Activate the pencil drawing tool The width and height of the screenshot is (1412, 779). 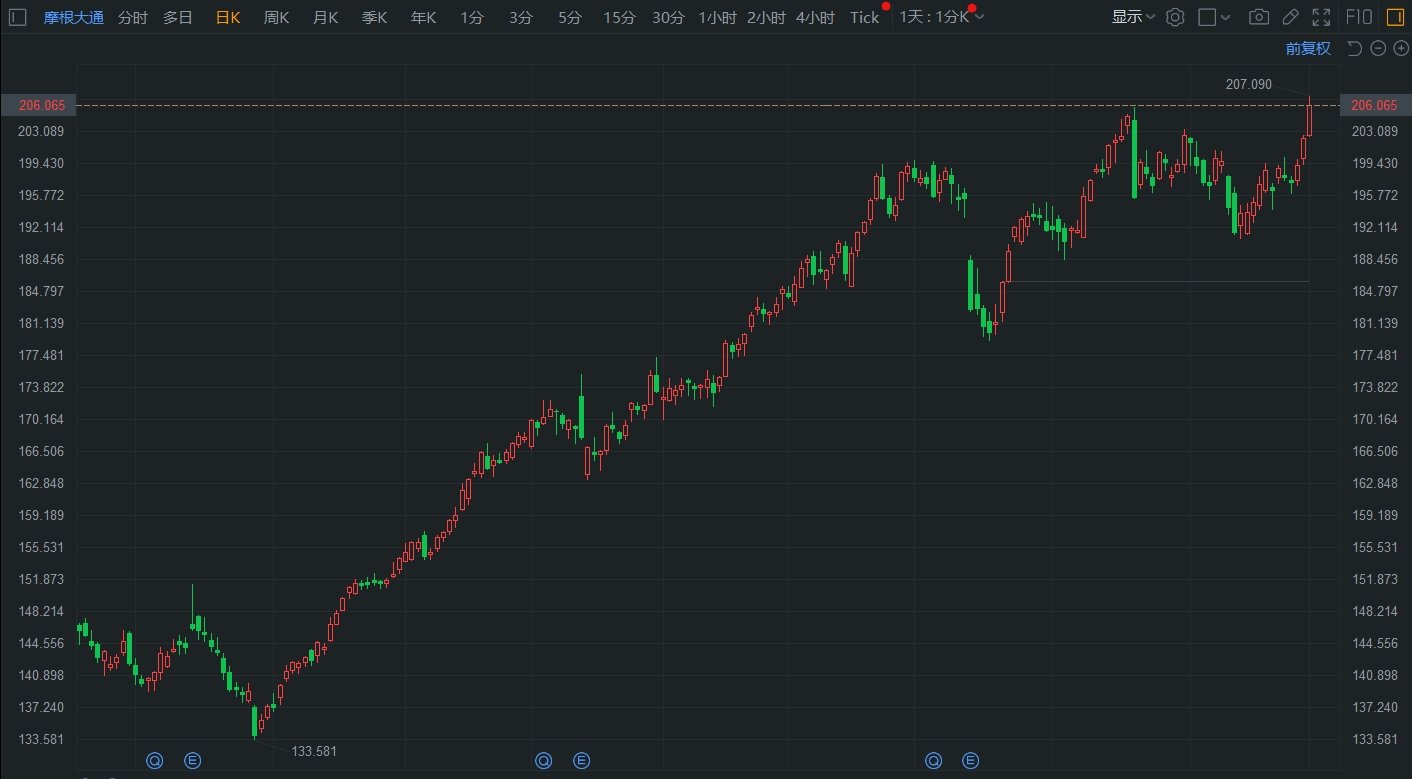pyautogui.click(x=1291, y=17)
